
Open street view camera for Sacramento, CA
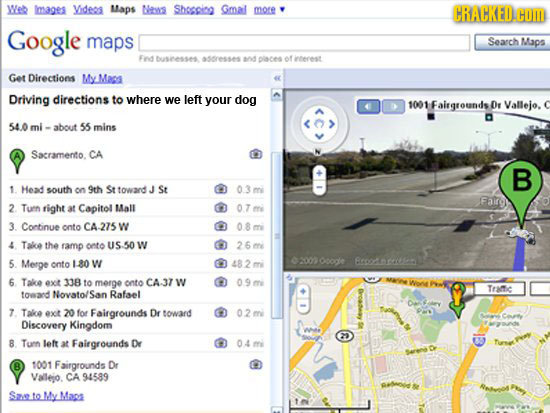click(x=256, y=154)
